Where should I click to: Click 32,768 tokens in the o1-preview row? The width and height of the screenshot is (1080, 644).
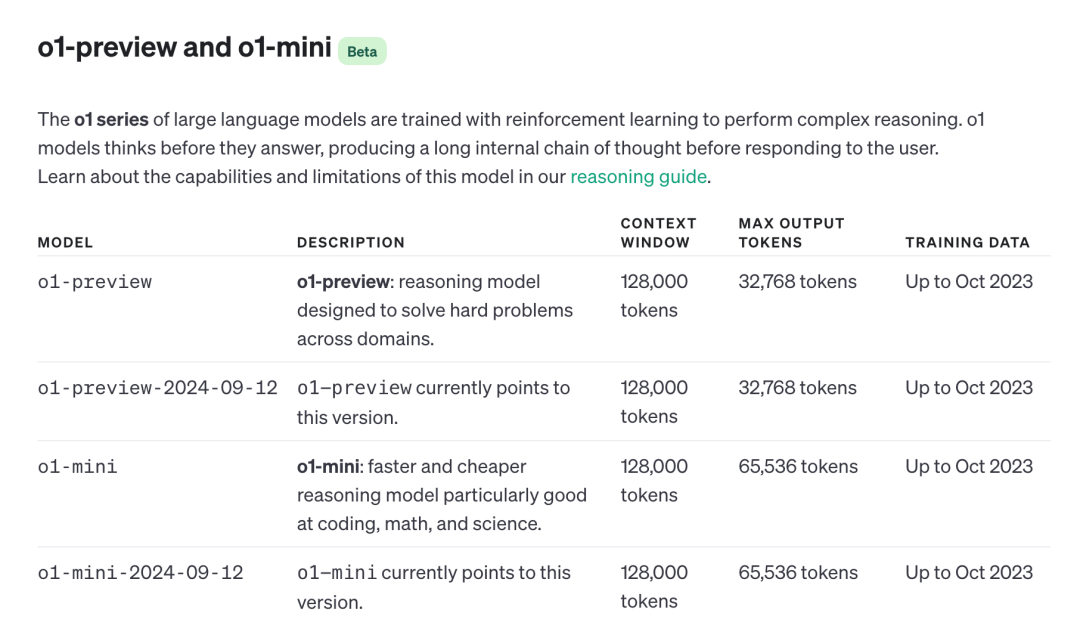coord(797,282)
